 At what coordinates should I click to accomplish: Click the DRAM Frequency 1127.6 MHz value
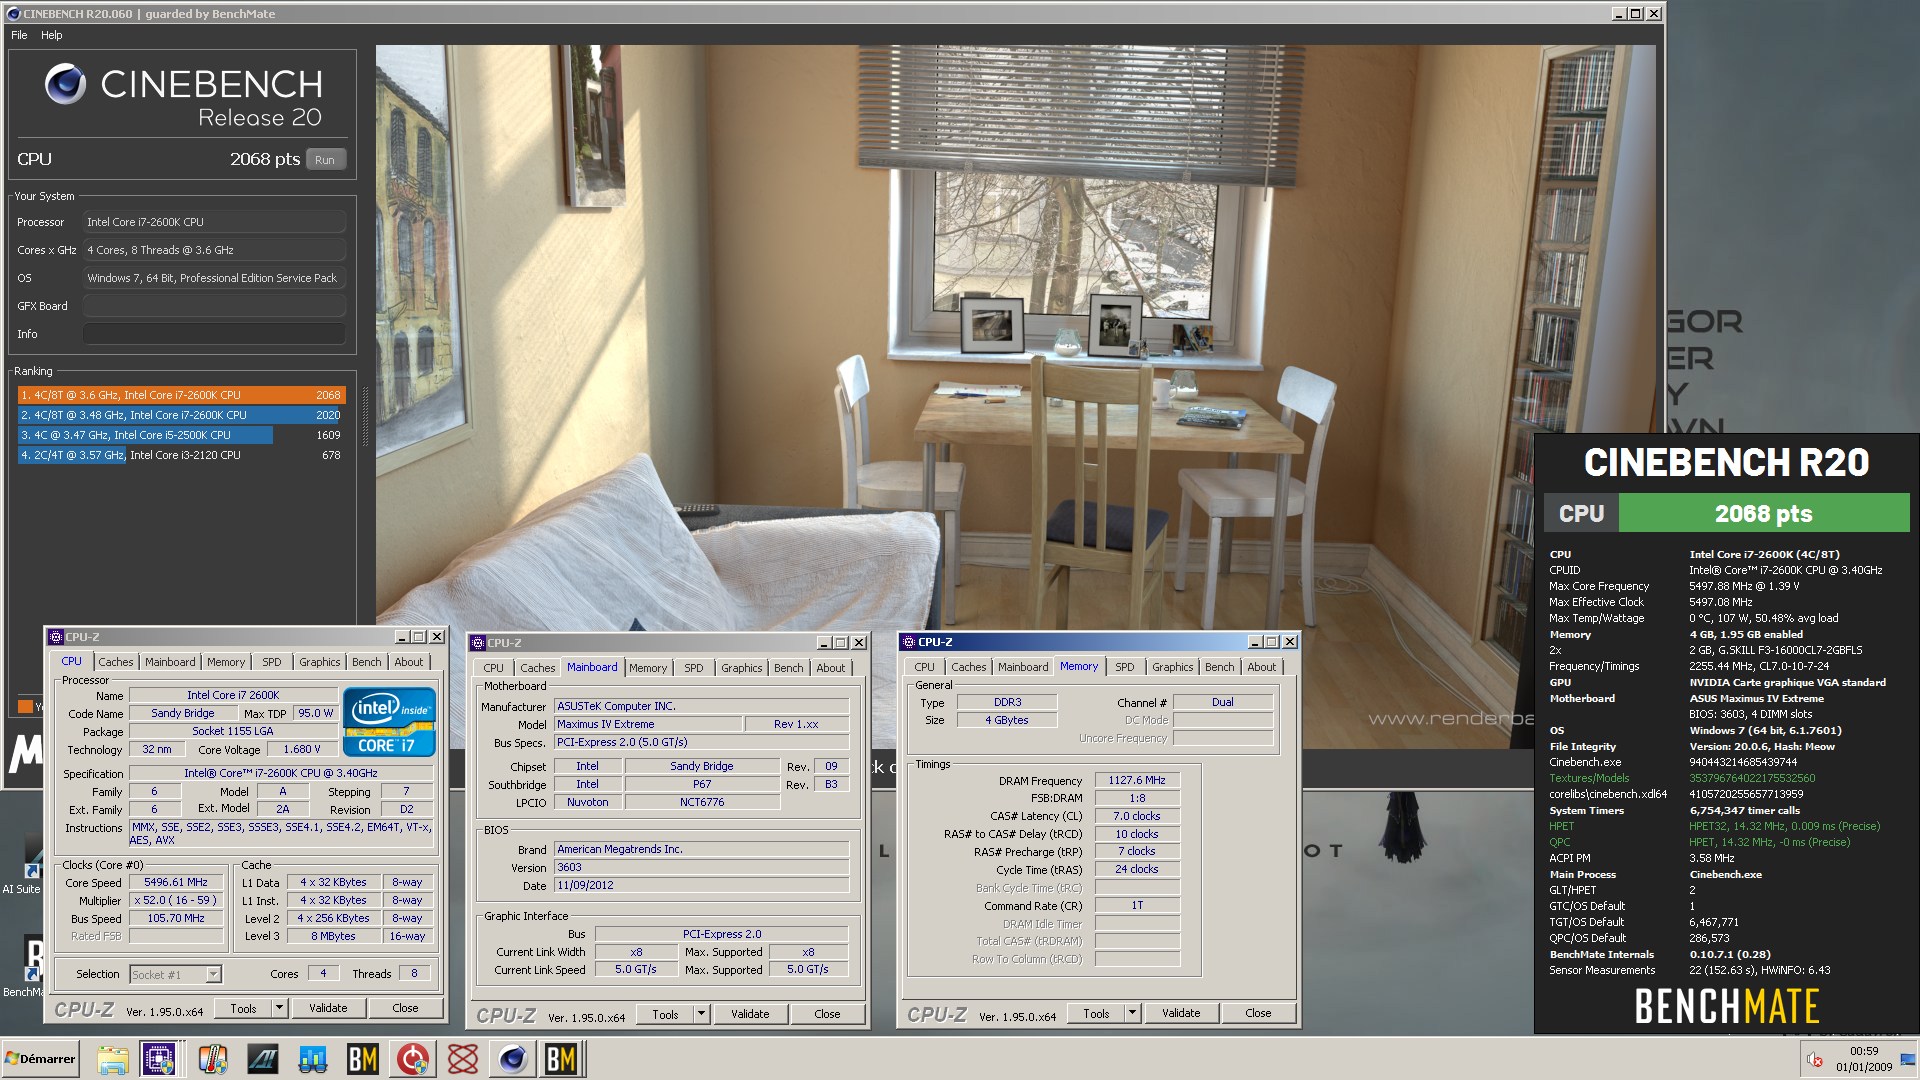[x=1137, y=781]
